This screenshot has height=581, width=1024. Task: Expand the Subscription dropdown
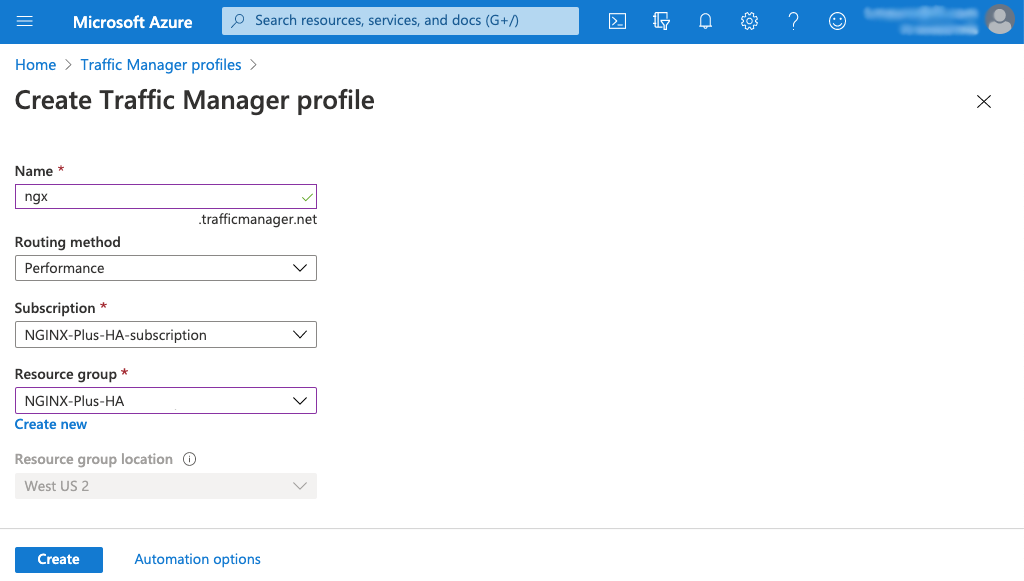pyautogui.click(x=166, y=335)
